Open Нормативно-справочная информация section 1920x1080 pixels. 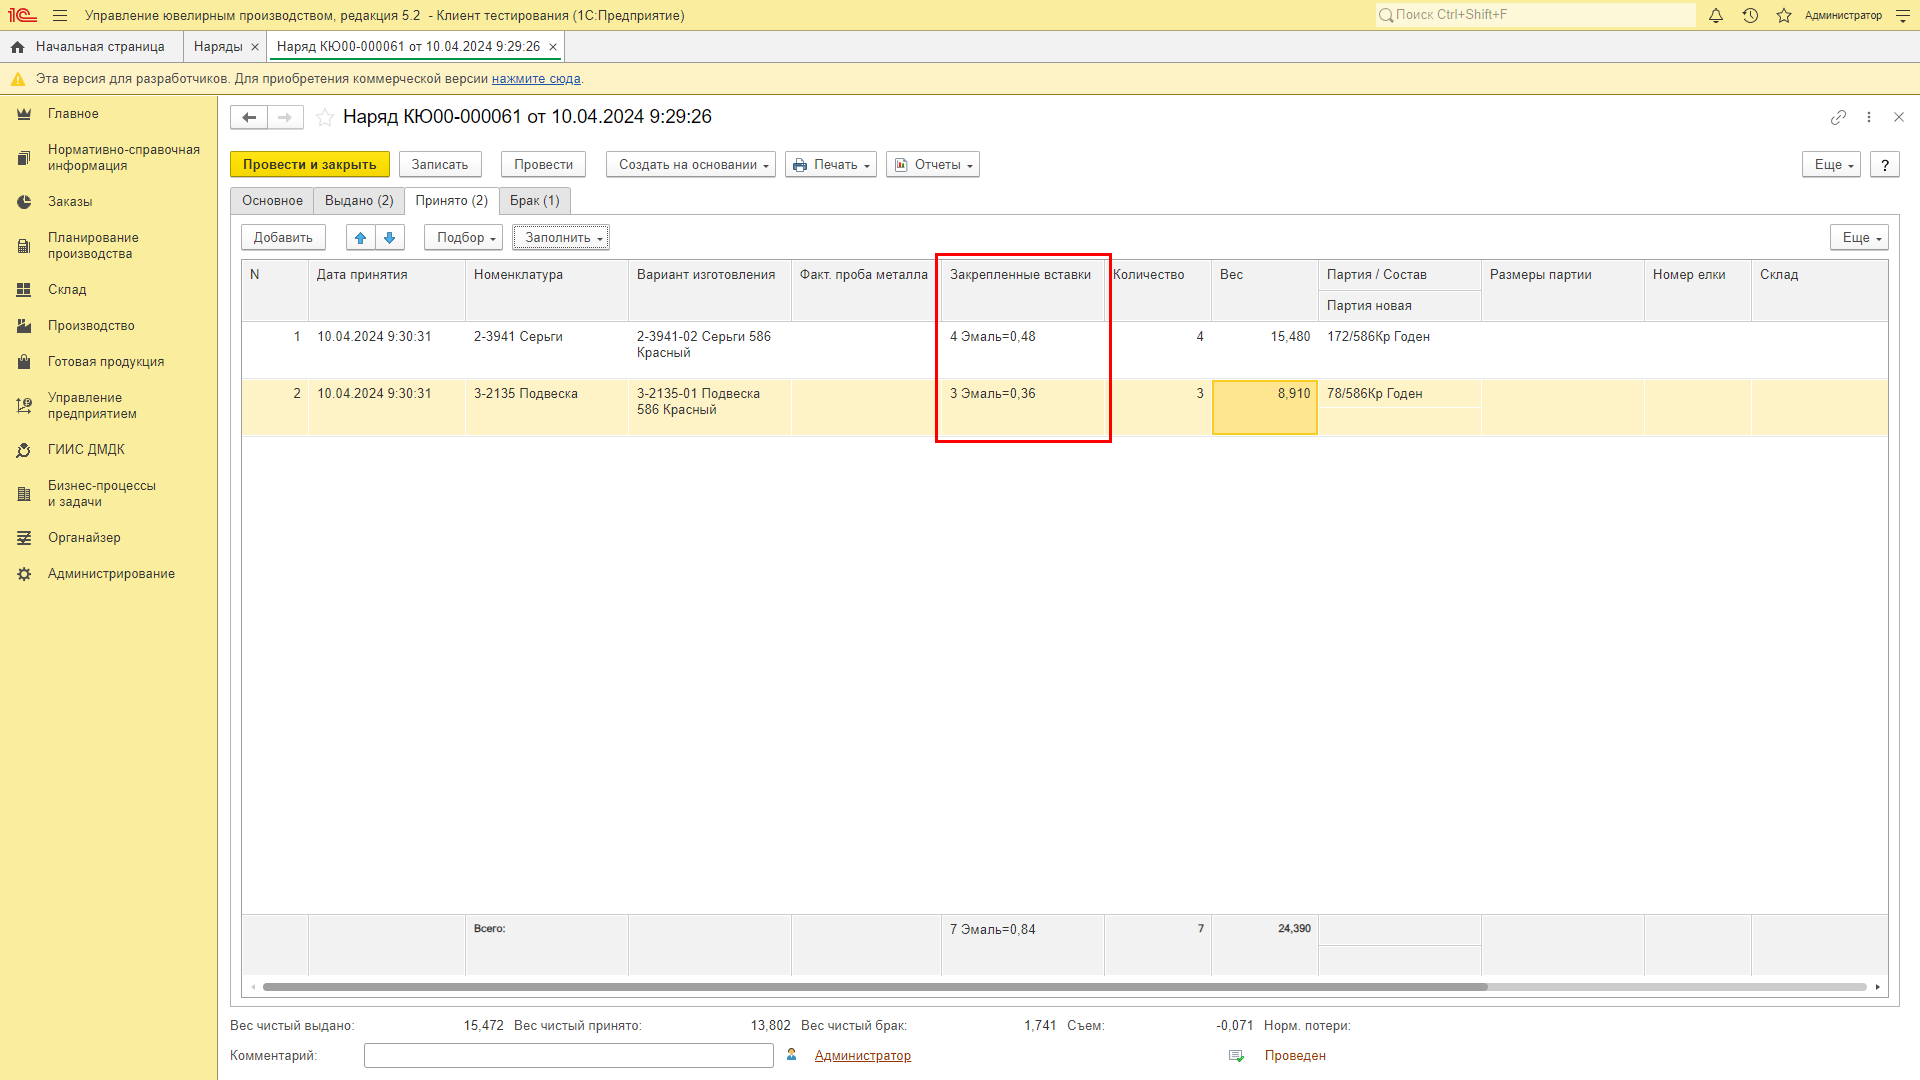point(123,158)
